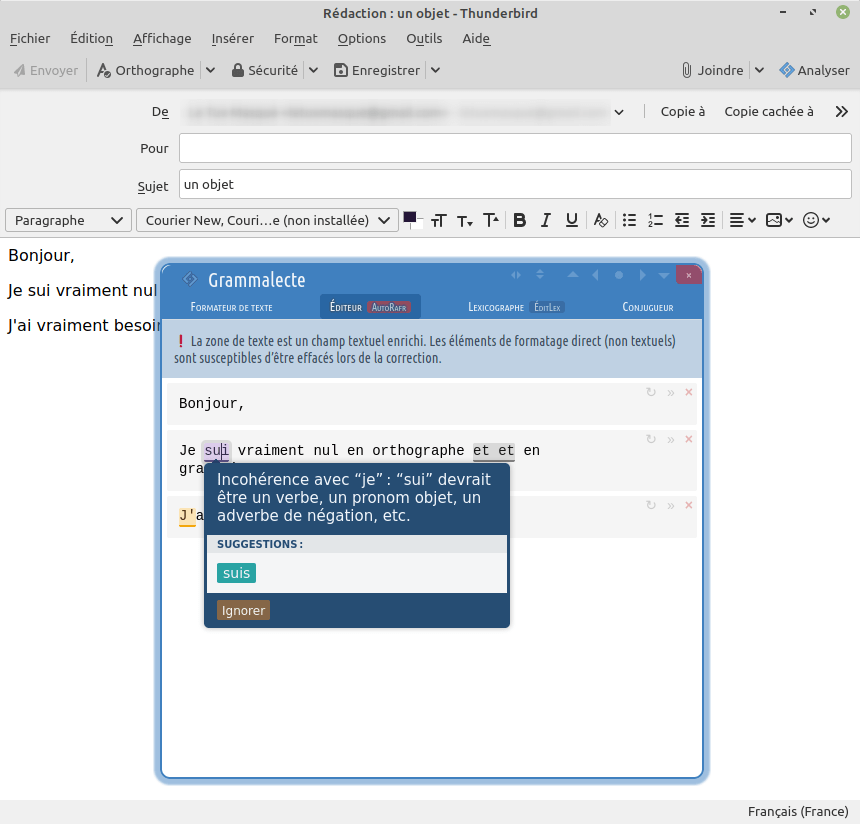Open the Insérer menu
Viewport: 860px width, 824px height.
[x=233, y=38]
